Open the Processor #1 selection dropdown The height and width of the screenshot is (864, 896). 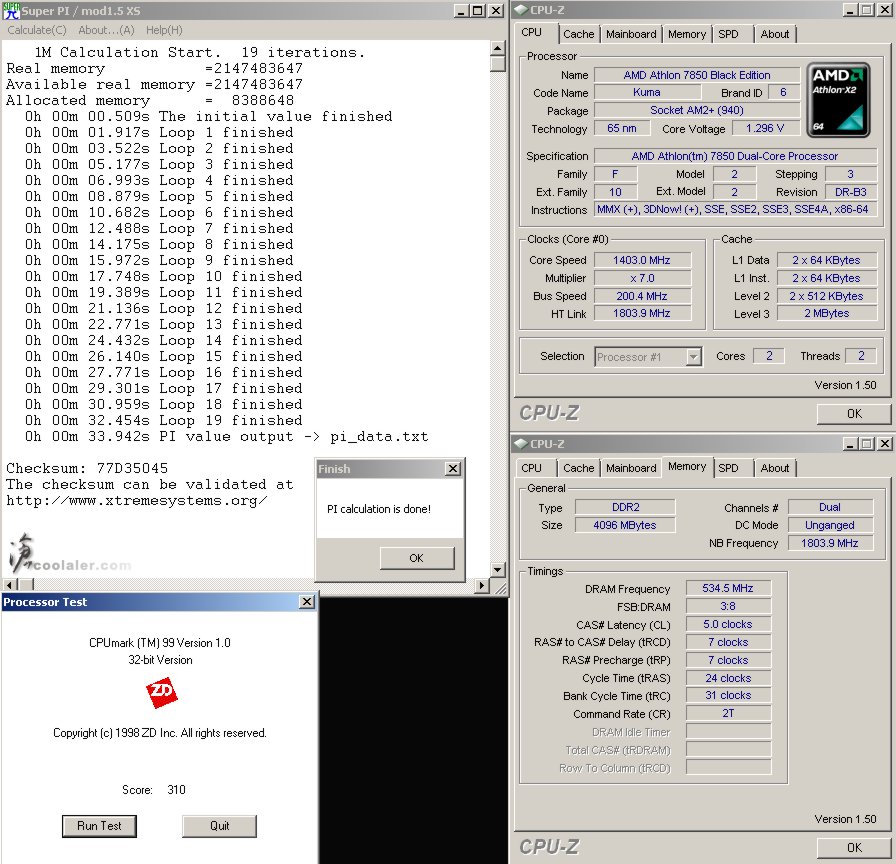[693, 357]
